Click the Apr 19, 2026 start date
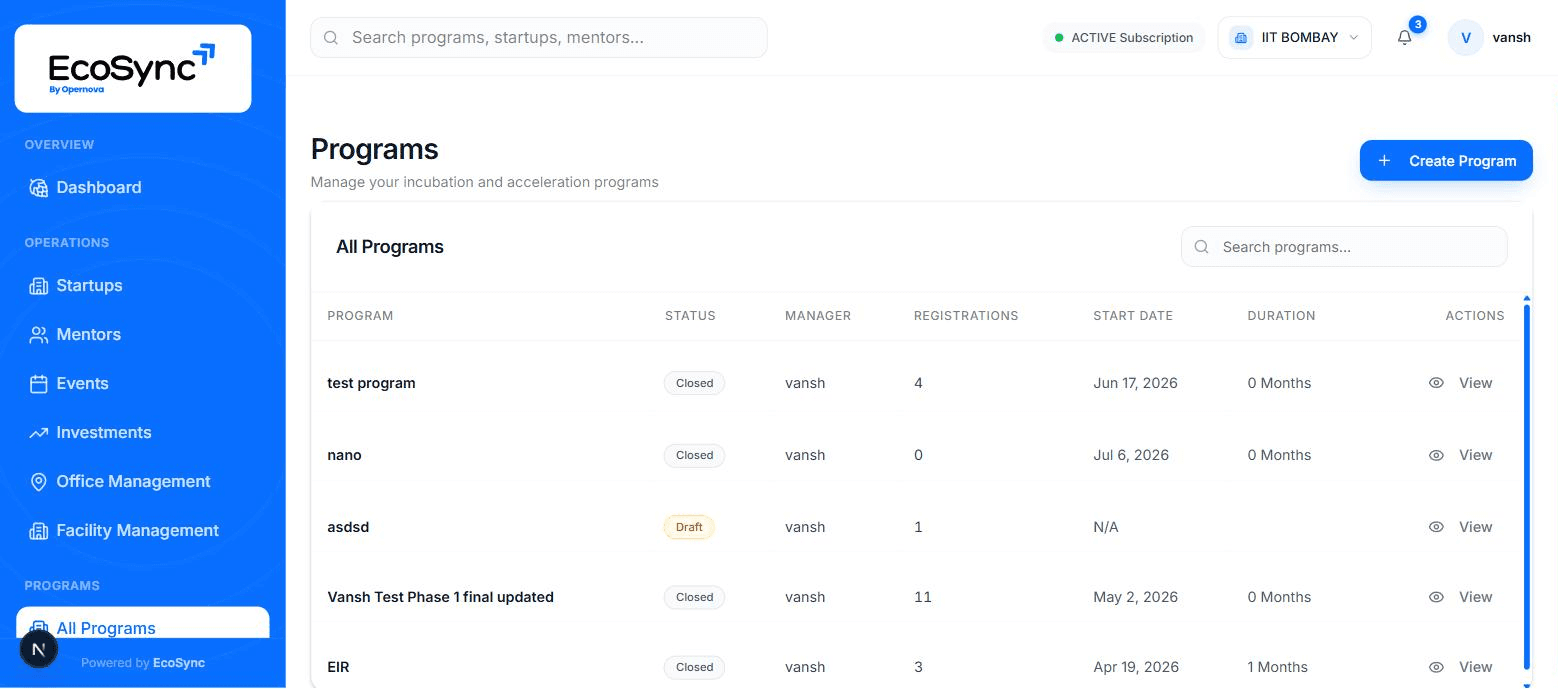This screenshot has width=1558, height=698. pos(1136,667)
